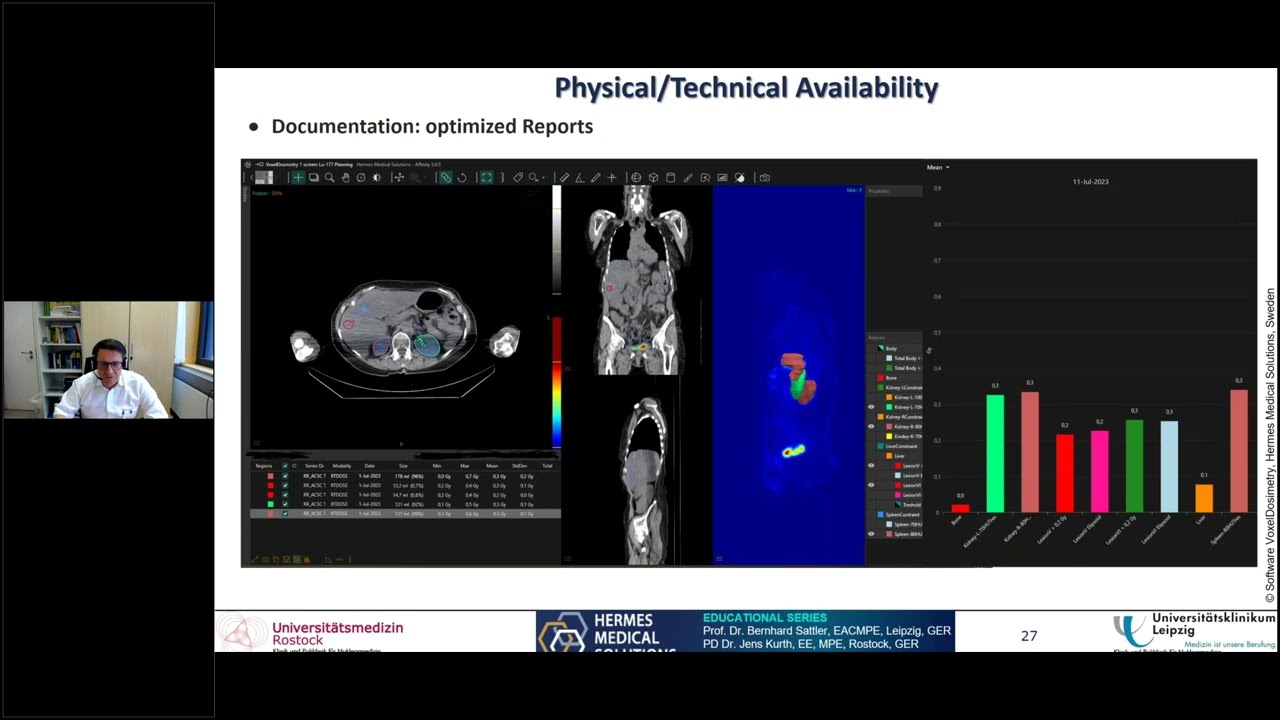
Task: Uncheck the 13,2 ml region row checkbox
Action: 285,485
